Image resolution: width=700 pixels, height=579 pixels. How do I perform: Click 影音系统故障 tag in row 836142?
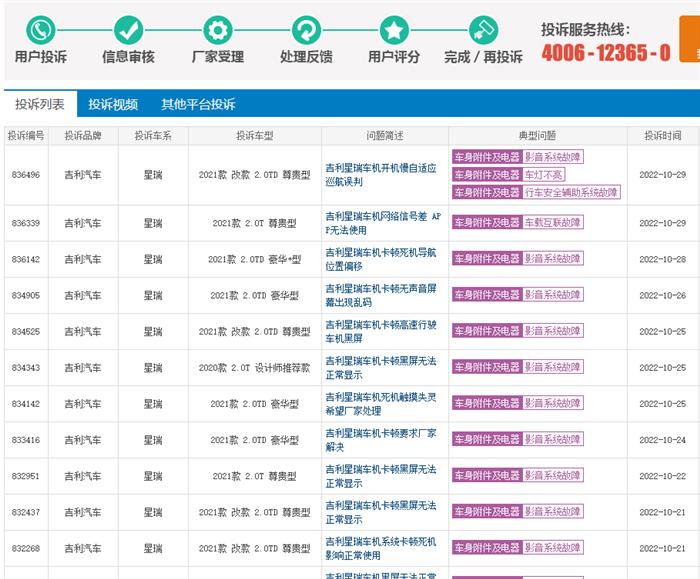553,258
